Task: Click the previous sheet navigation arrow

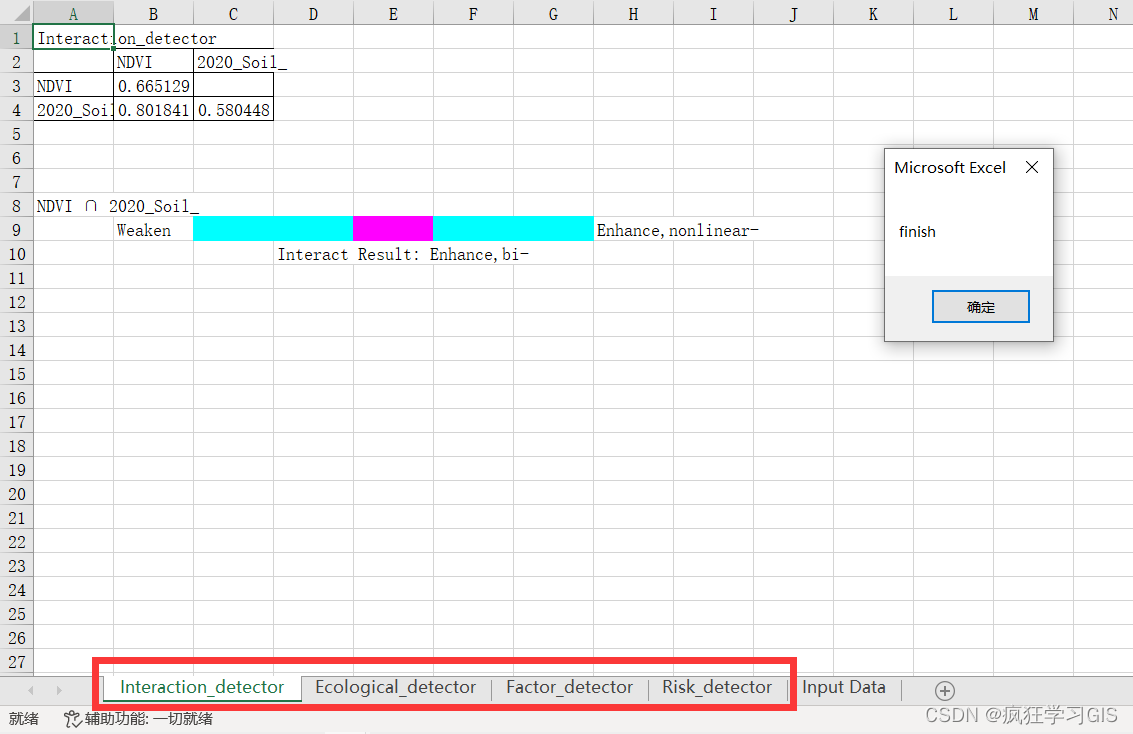Action: tap(30, 691)
